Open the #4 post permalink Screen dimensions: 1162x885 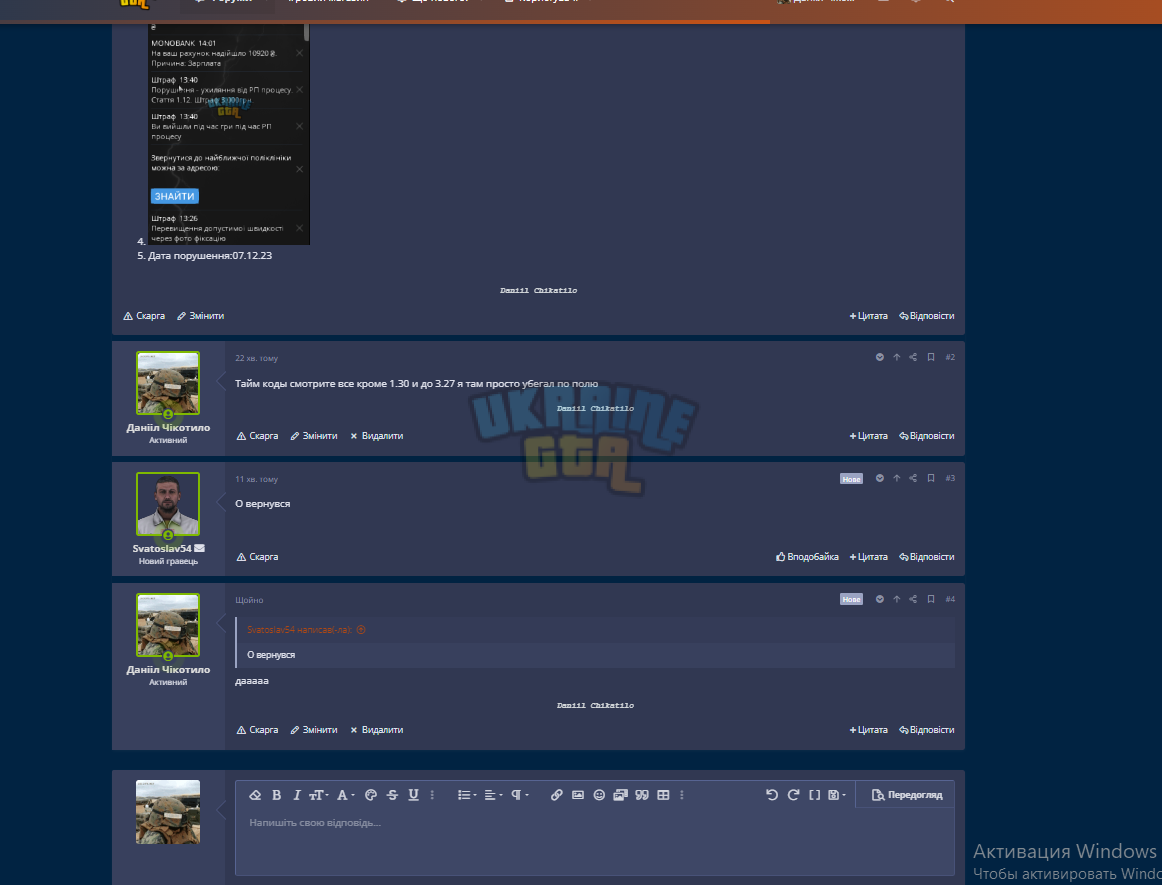point(950,599)
